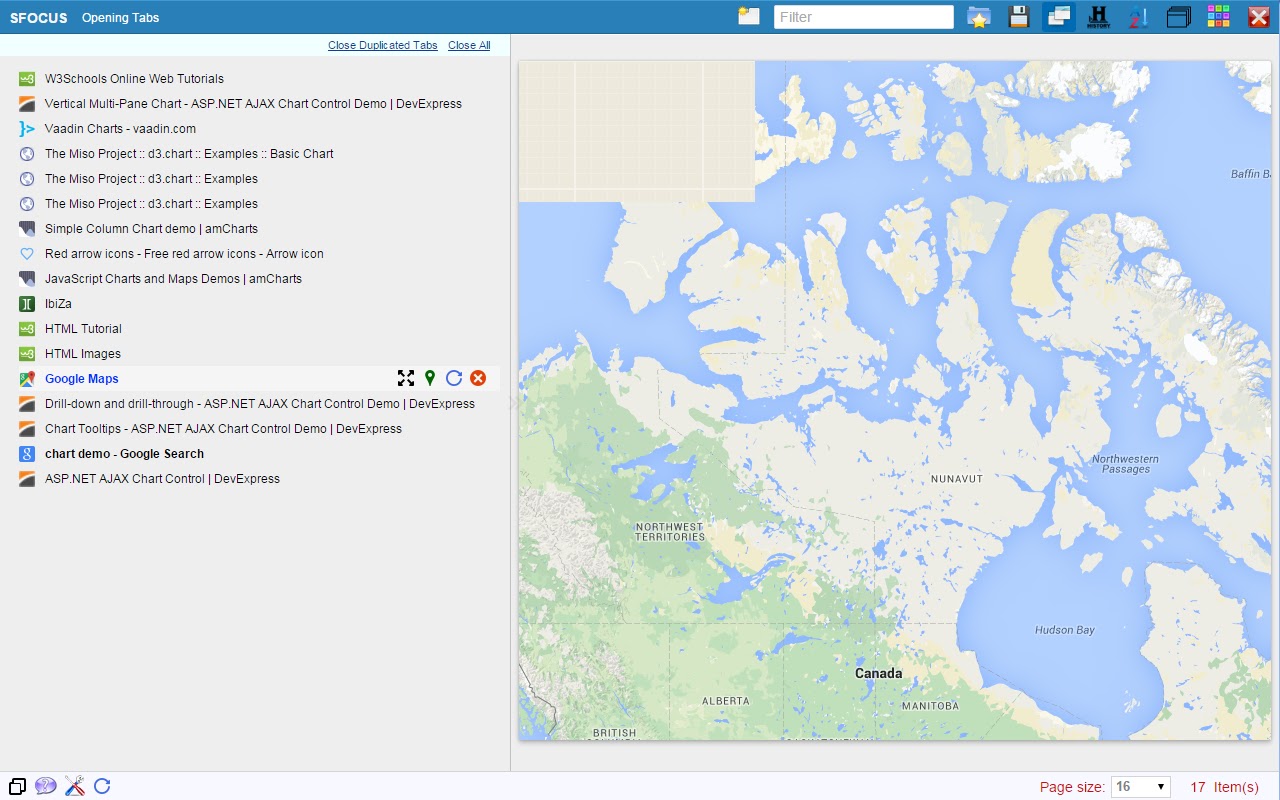Close the Google Maps tab
This screenshot has width=1280, height=800.
(x=478, y=378)
